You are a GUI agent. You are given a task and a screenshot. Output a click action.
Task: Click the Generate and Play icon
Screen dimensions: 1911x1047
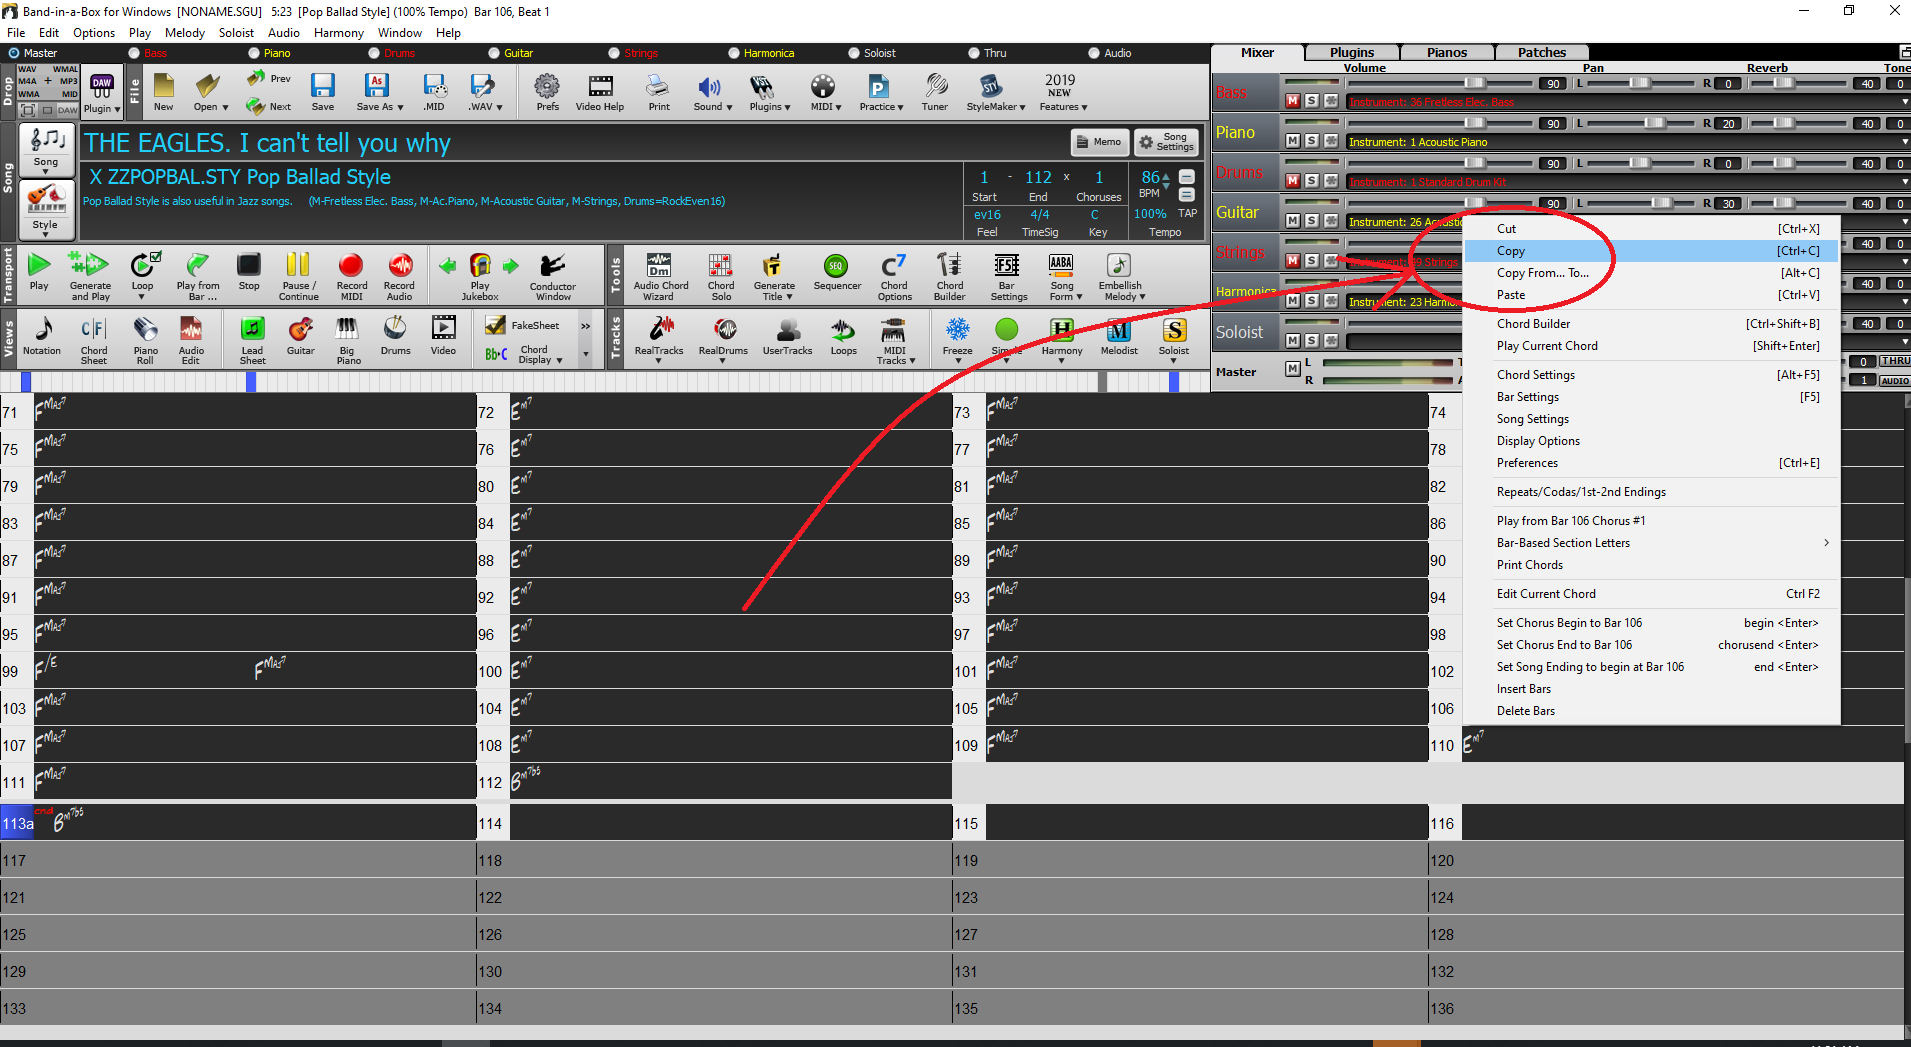point(90,275)
